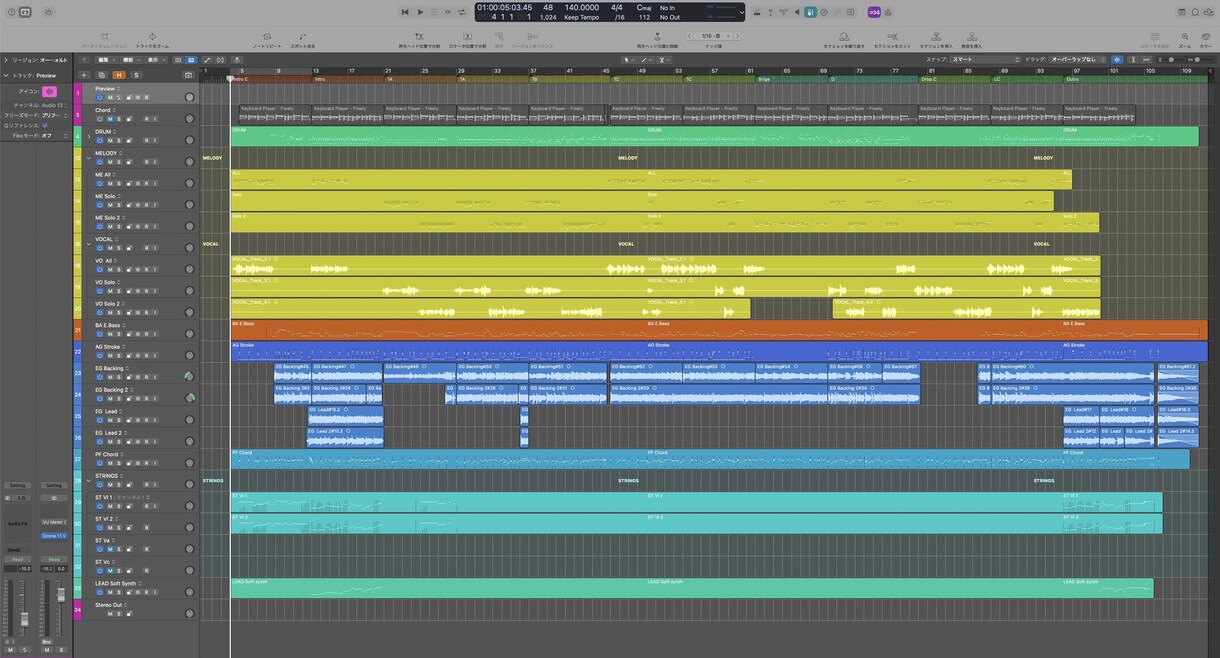Click the セクションをカット toolbar icon

click(892, 40)
